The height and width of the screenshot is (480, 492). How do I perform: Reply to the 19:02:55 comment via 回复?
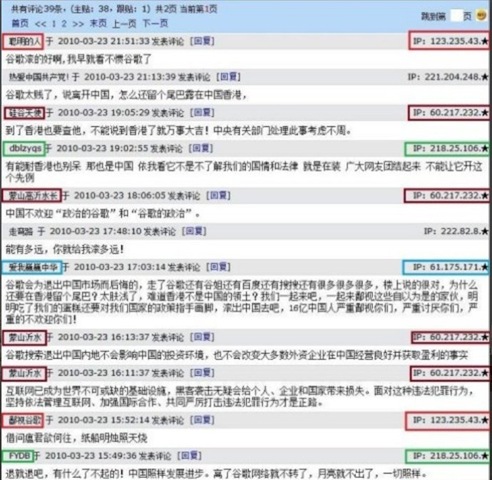201,148
